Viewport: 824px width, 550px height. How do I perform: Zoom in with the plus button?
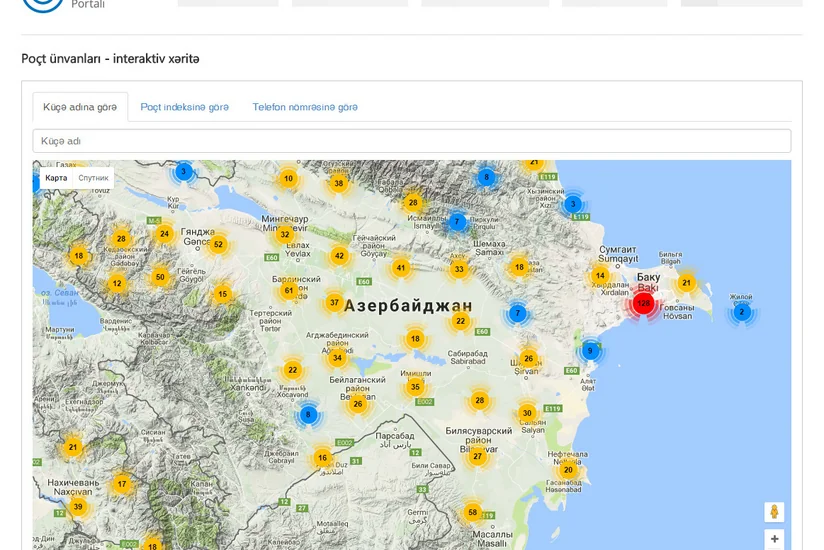[x=774, y=539]
